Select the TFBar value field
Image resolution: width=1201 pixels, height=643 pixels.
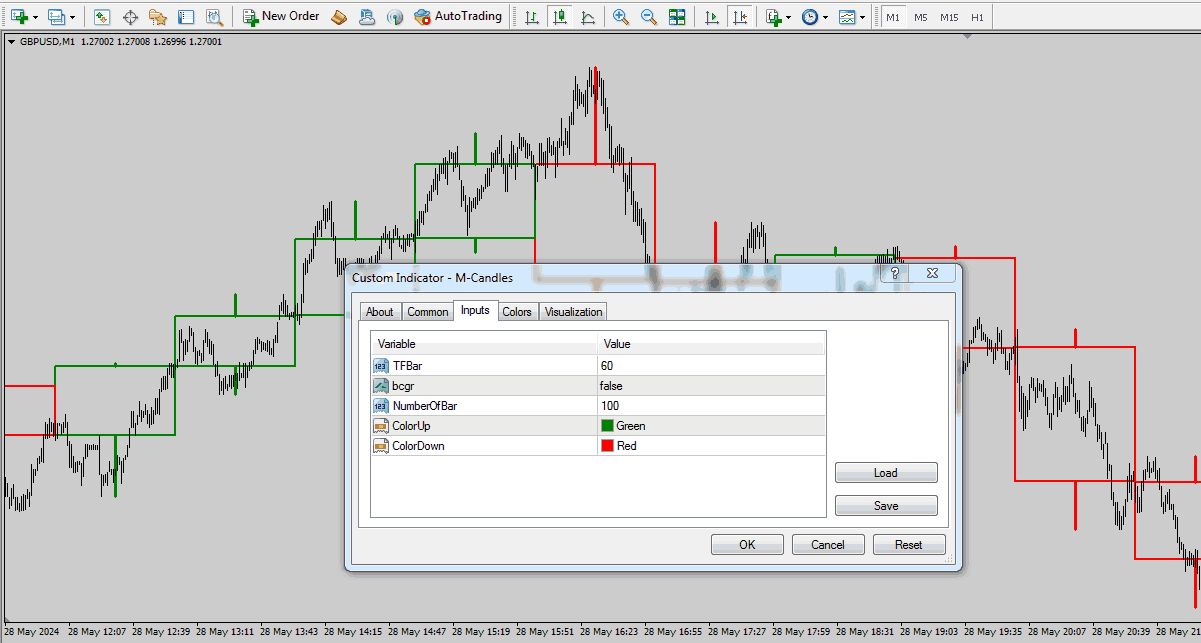(x=710, y=366)
